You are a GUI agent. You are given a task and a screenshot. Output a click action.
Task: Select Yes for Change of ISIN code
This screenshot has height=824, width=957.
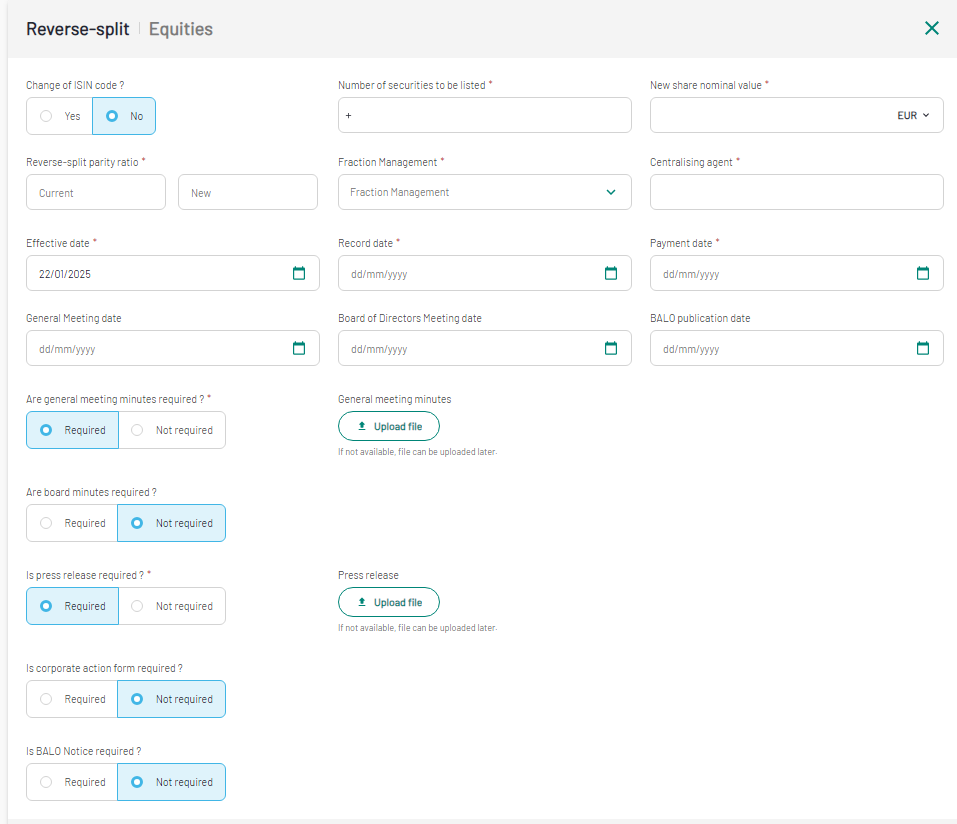coord(59,116)
